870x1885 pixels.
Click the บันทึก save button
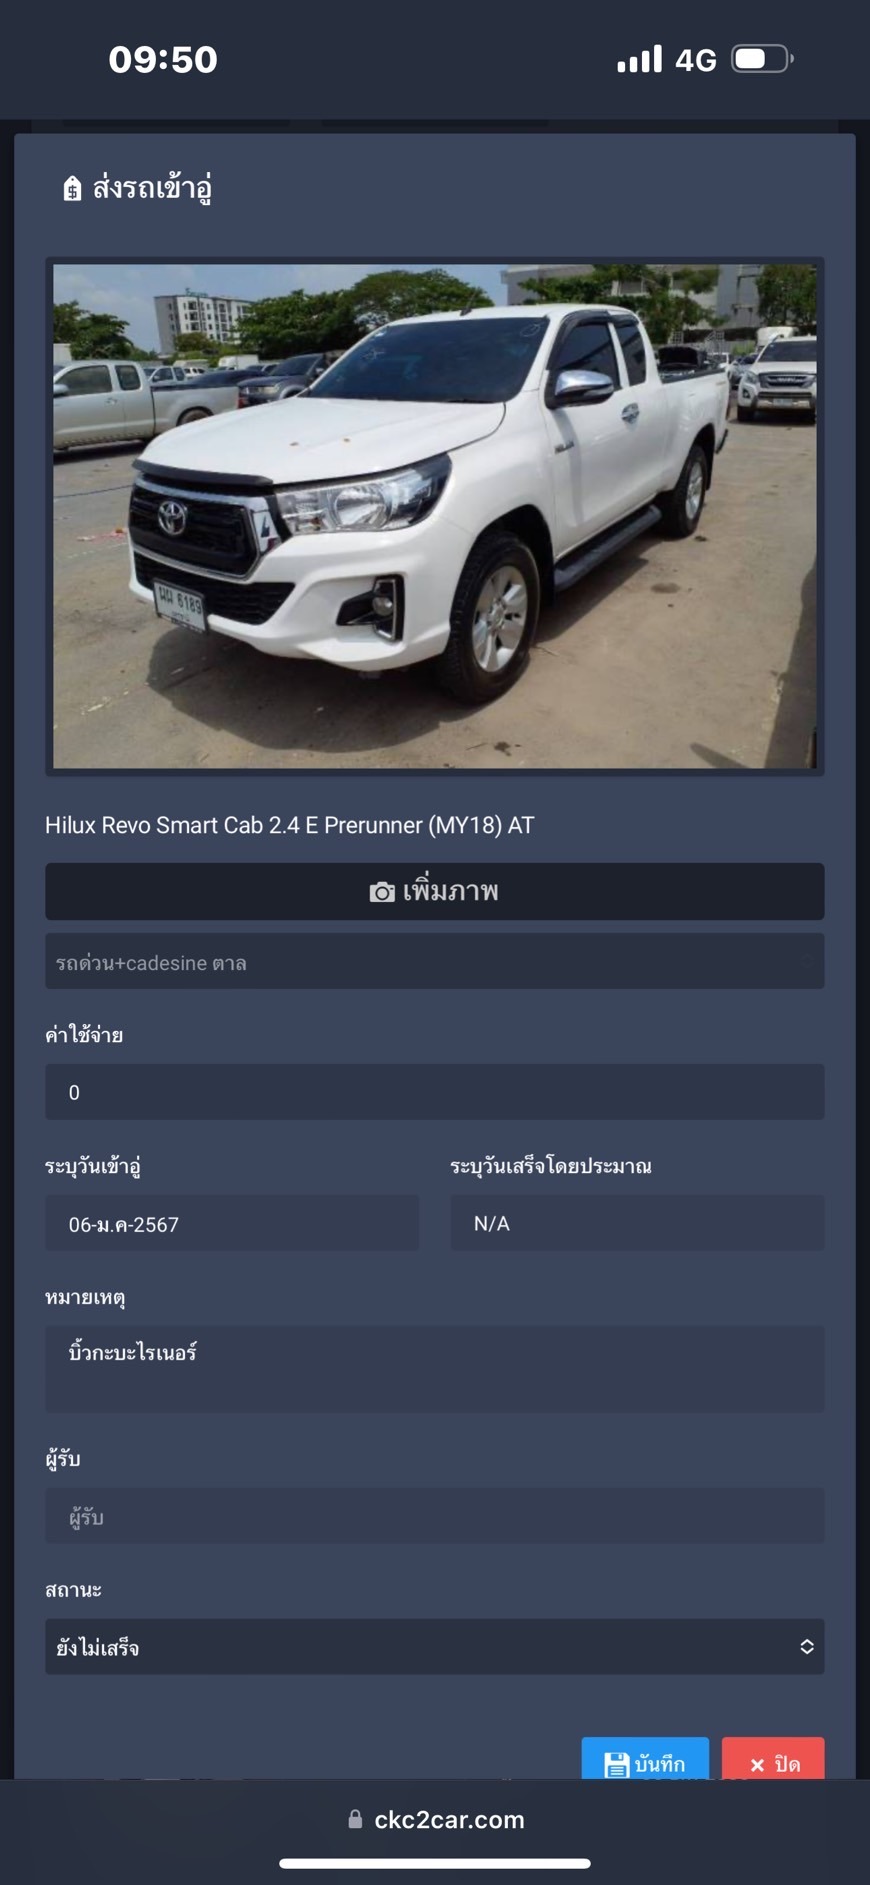pos(645,1762)
